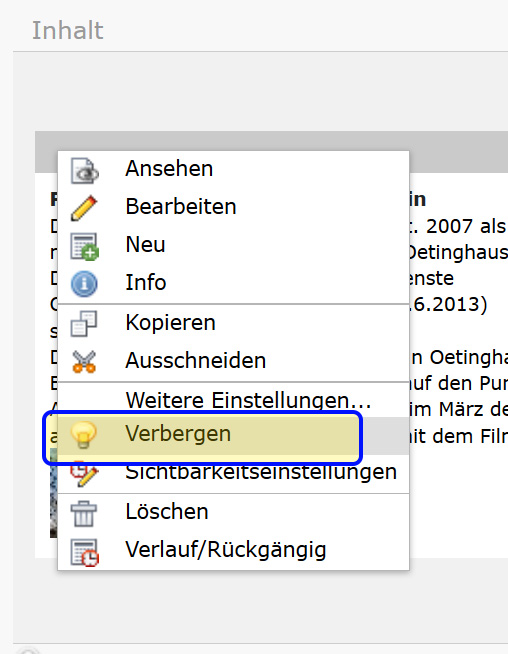Expand Weitere Einstellungen... submenu
This screenshot has height=654, width=508.
[x=248, y=400]
